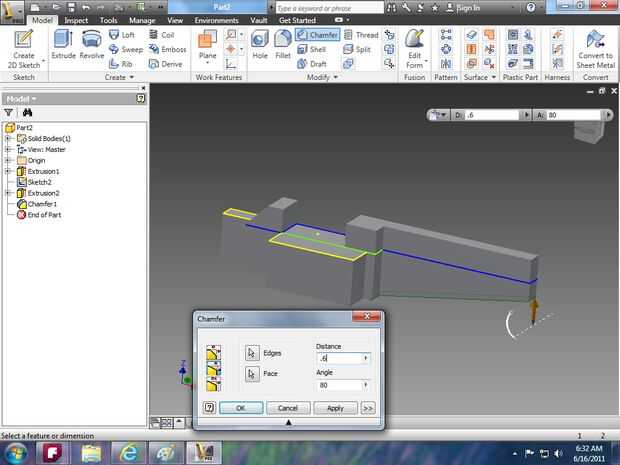
Task: Switch to the Tools tab
Action: pyautogui.click(x=108, y=20)
